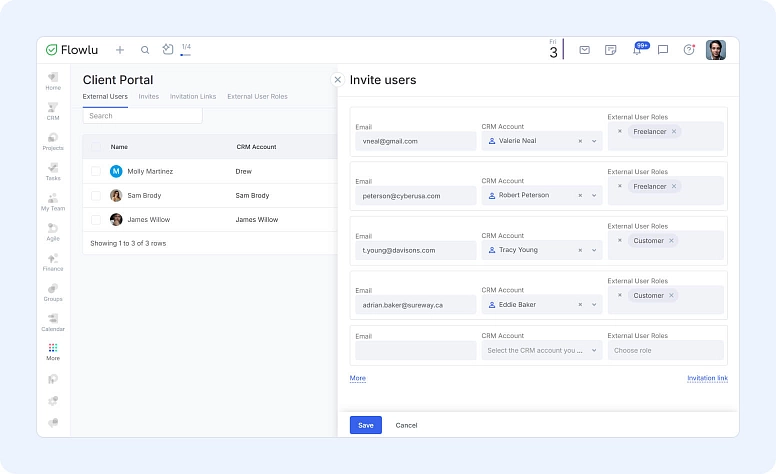Expand the Valerie Neal CRM Account dropdown
The height and width of the screenshot is (474, 776).
point(594,141)
